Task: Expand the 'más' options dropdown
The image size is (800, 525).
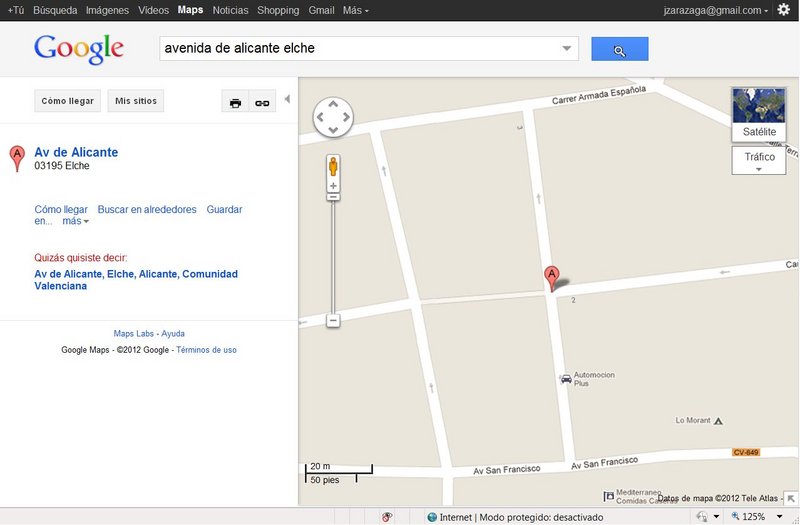Action: 76,221
